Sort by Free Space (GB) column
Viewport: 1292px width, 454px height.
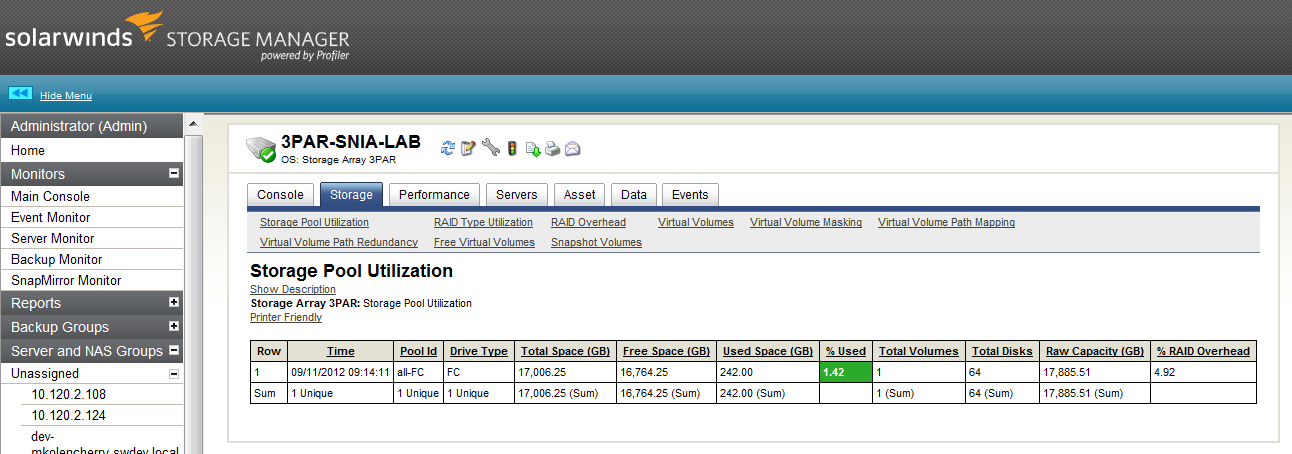(x=667, y=351)
